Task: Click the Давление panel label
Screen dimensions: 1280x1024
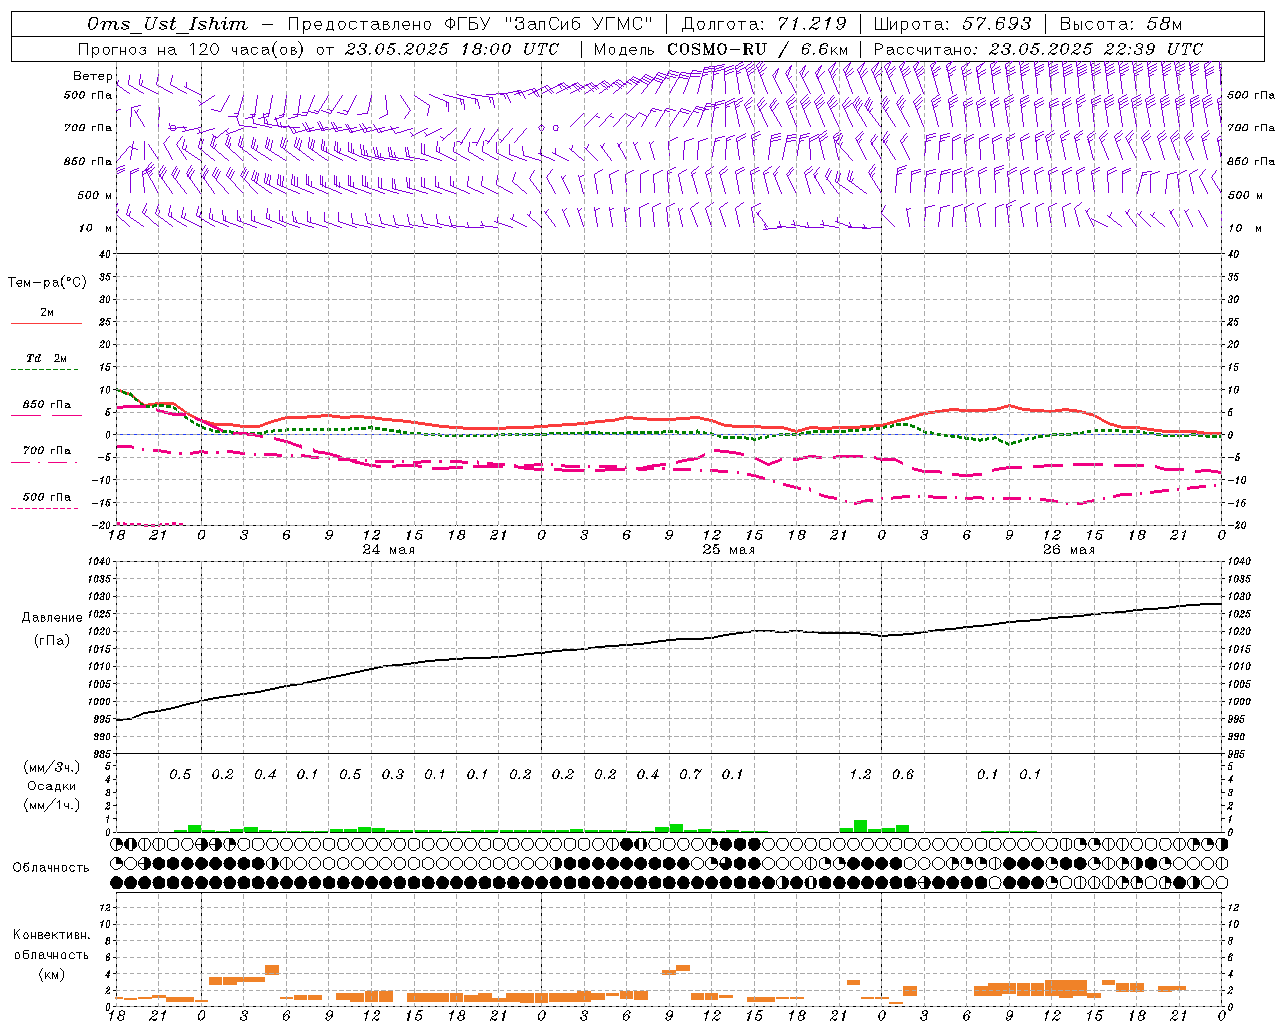Action: [x=52, y=617]
